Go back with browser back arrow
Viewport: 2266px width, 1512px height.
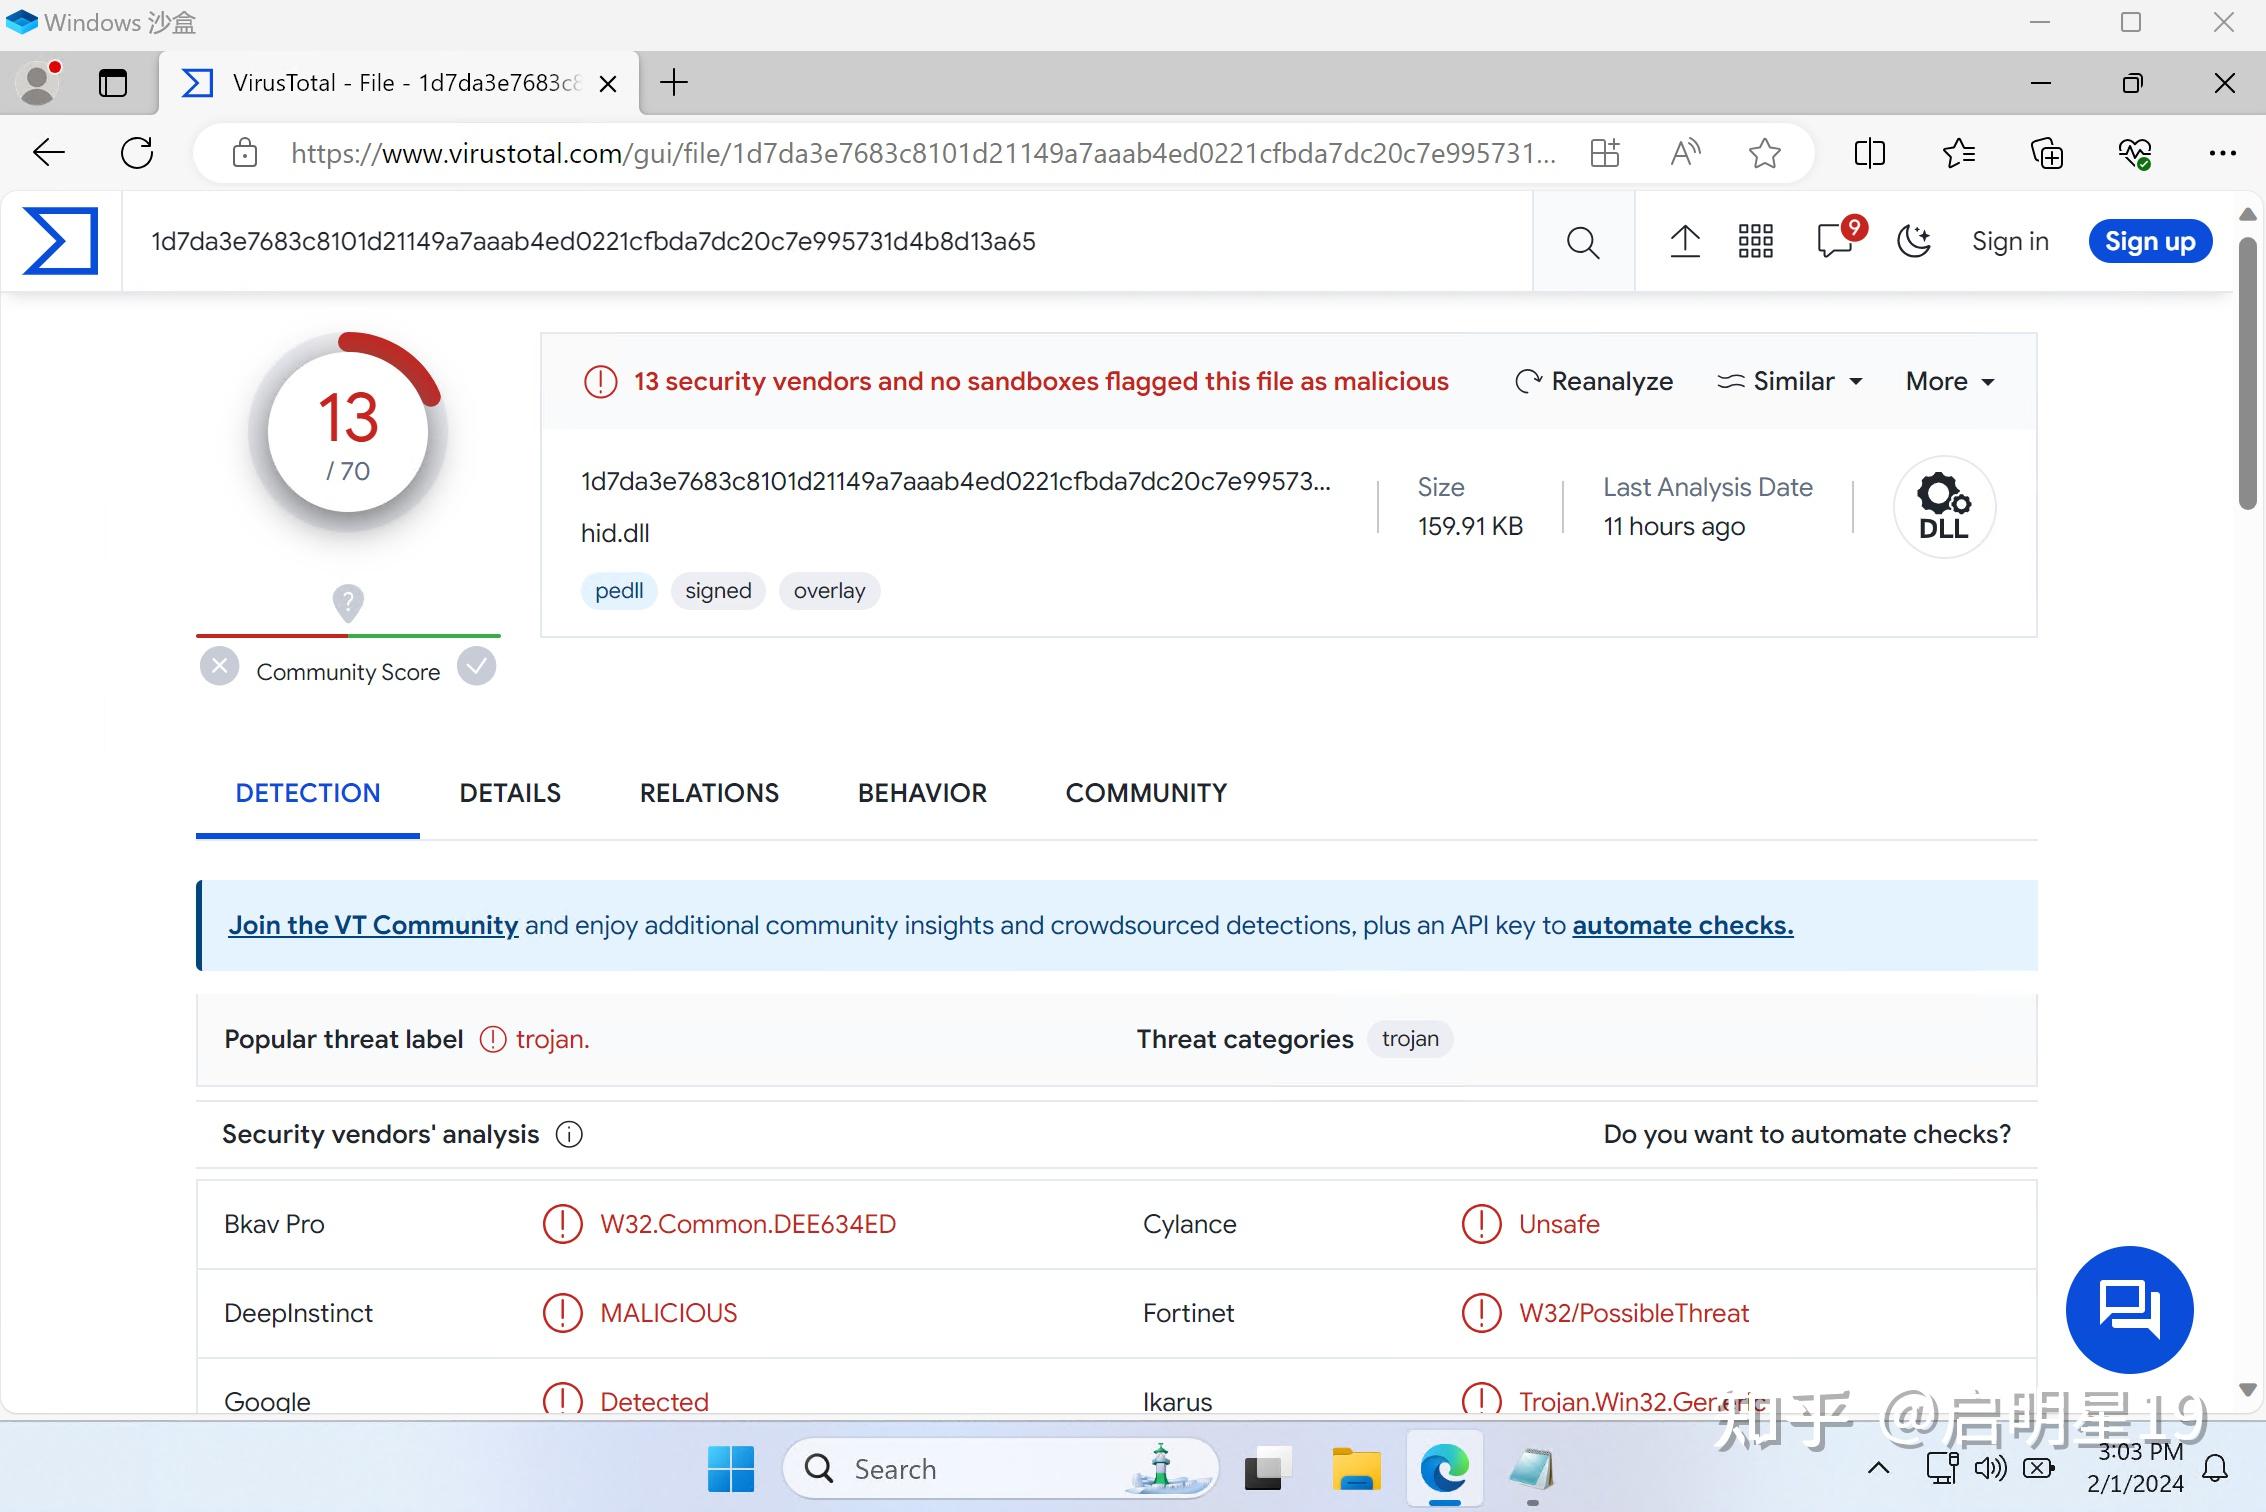(x=48, y=153)
